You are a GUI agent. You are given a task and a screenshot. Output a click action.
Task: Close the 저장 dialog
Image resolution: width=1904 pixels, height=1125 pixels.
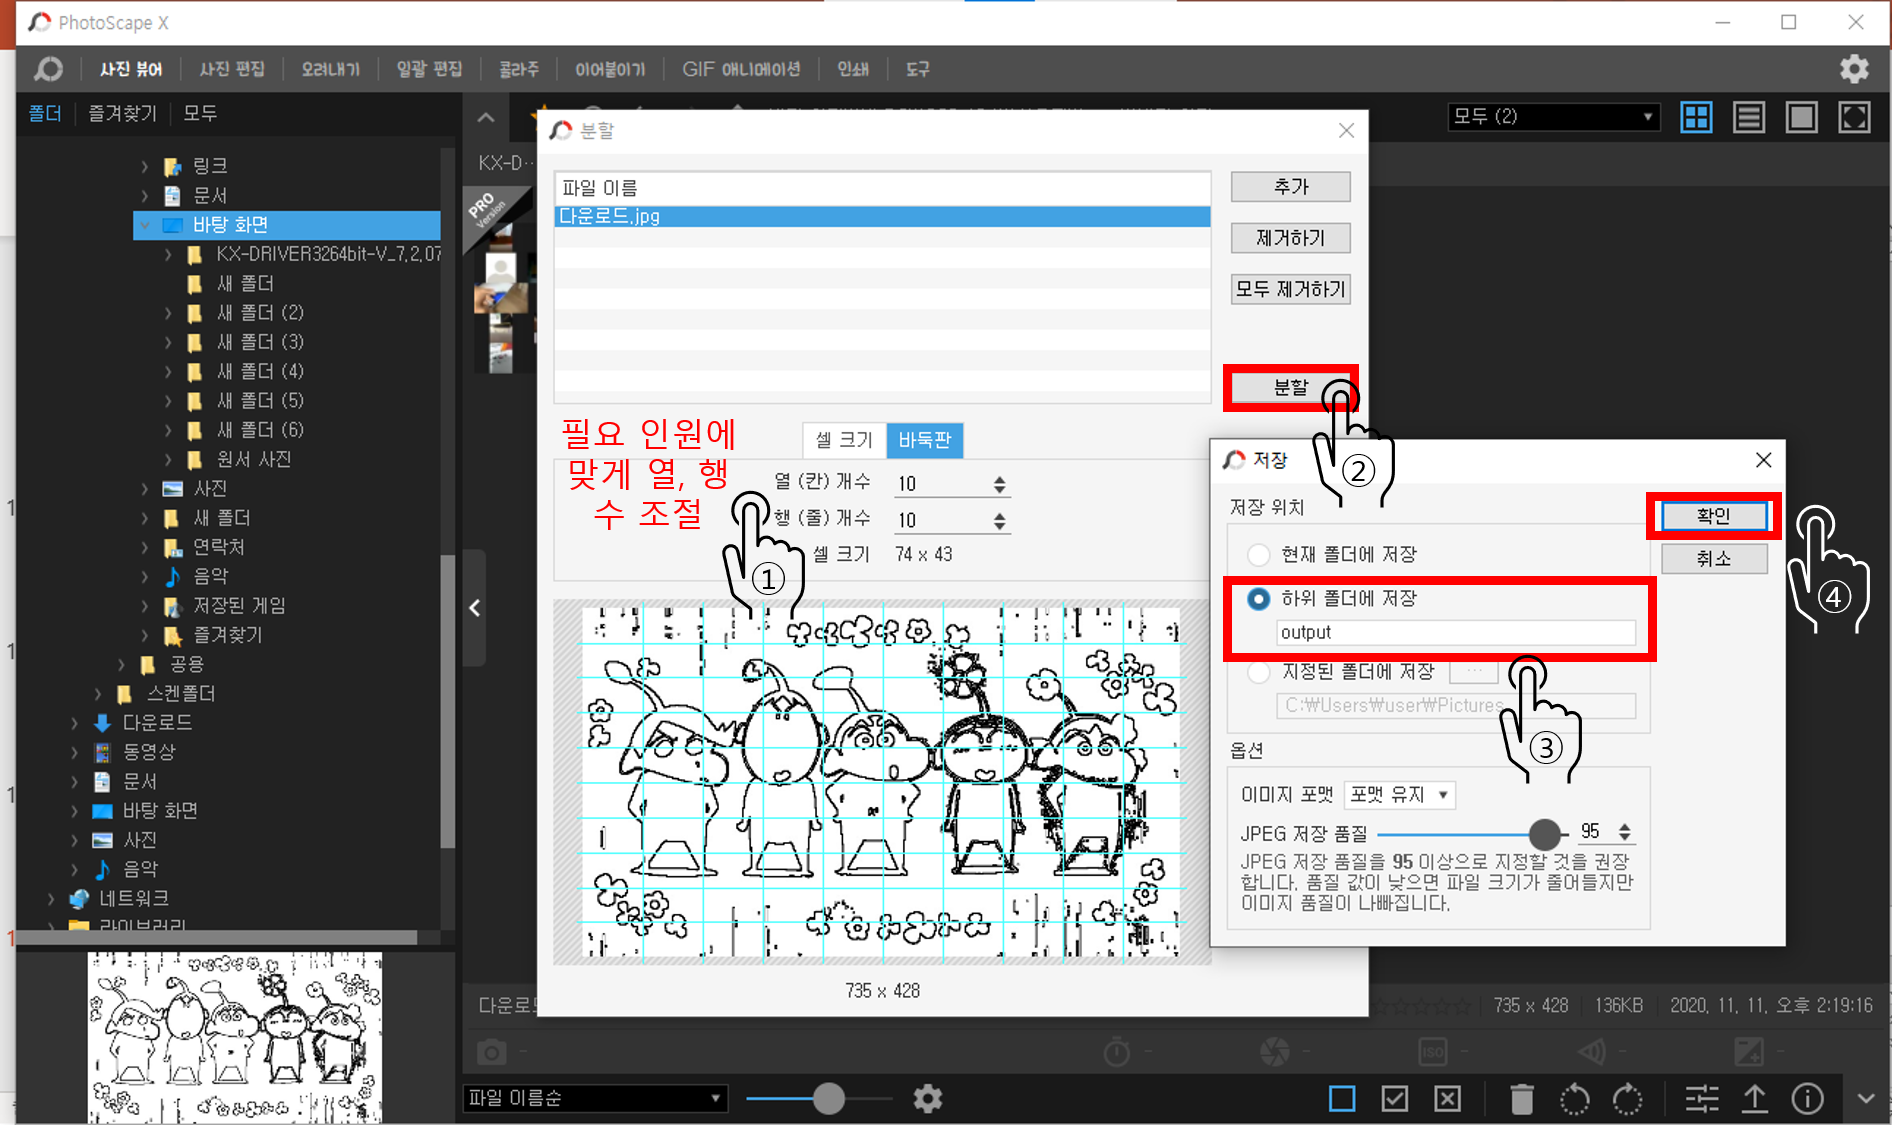[x=1763, y=460]
